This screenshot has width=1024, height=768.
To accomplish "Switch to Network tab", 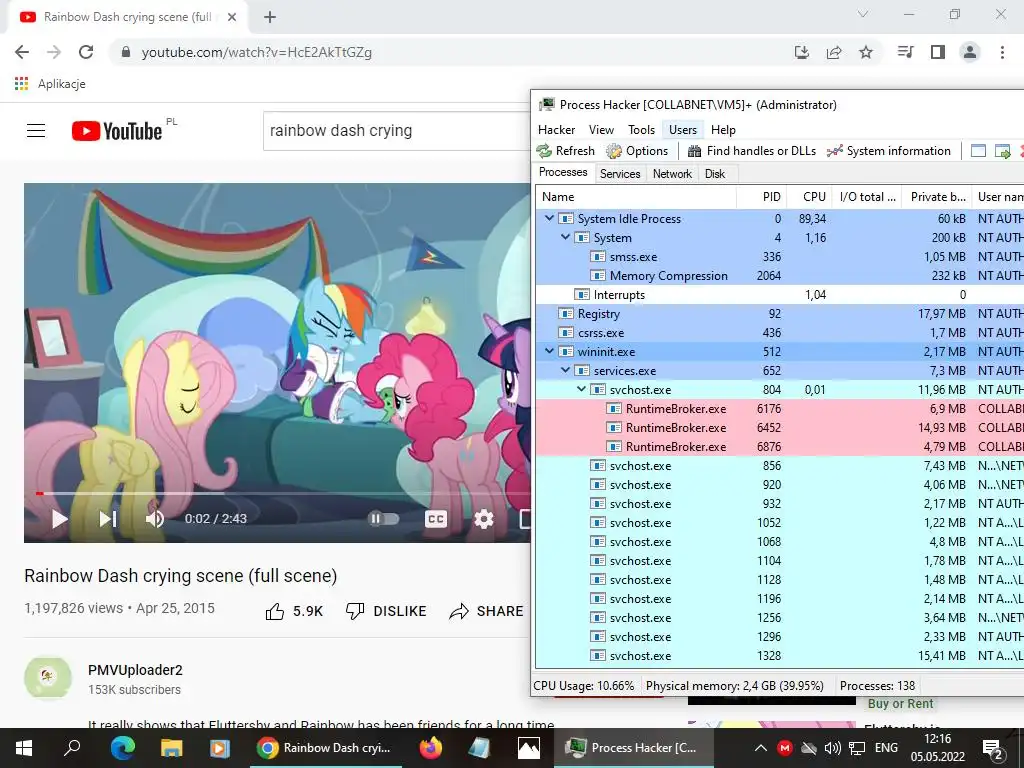I will pyautogui.click(x=672, y=174).
